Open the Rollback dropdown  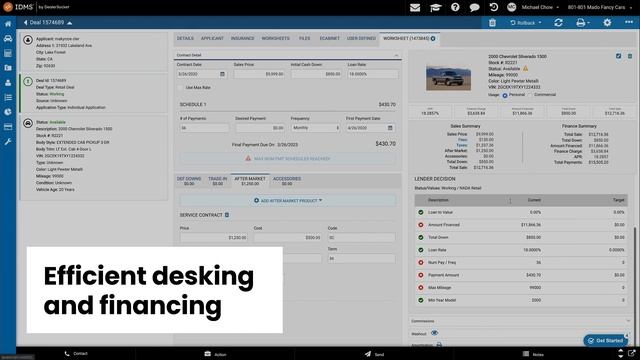click(526, 23)
